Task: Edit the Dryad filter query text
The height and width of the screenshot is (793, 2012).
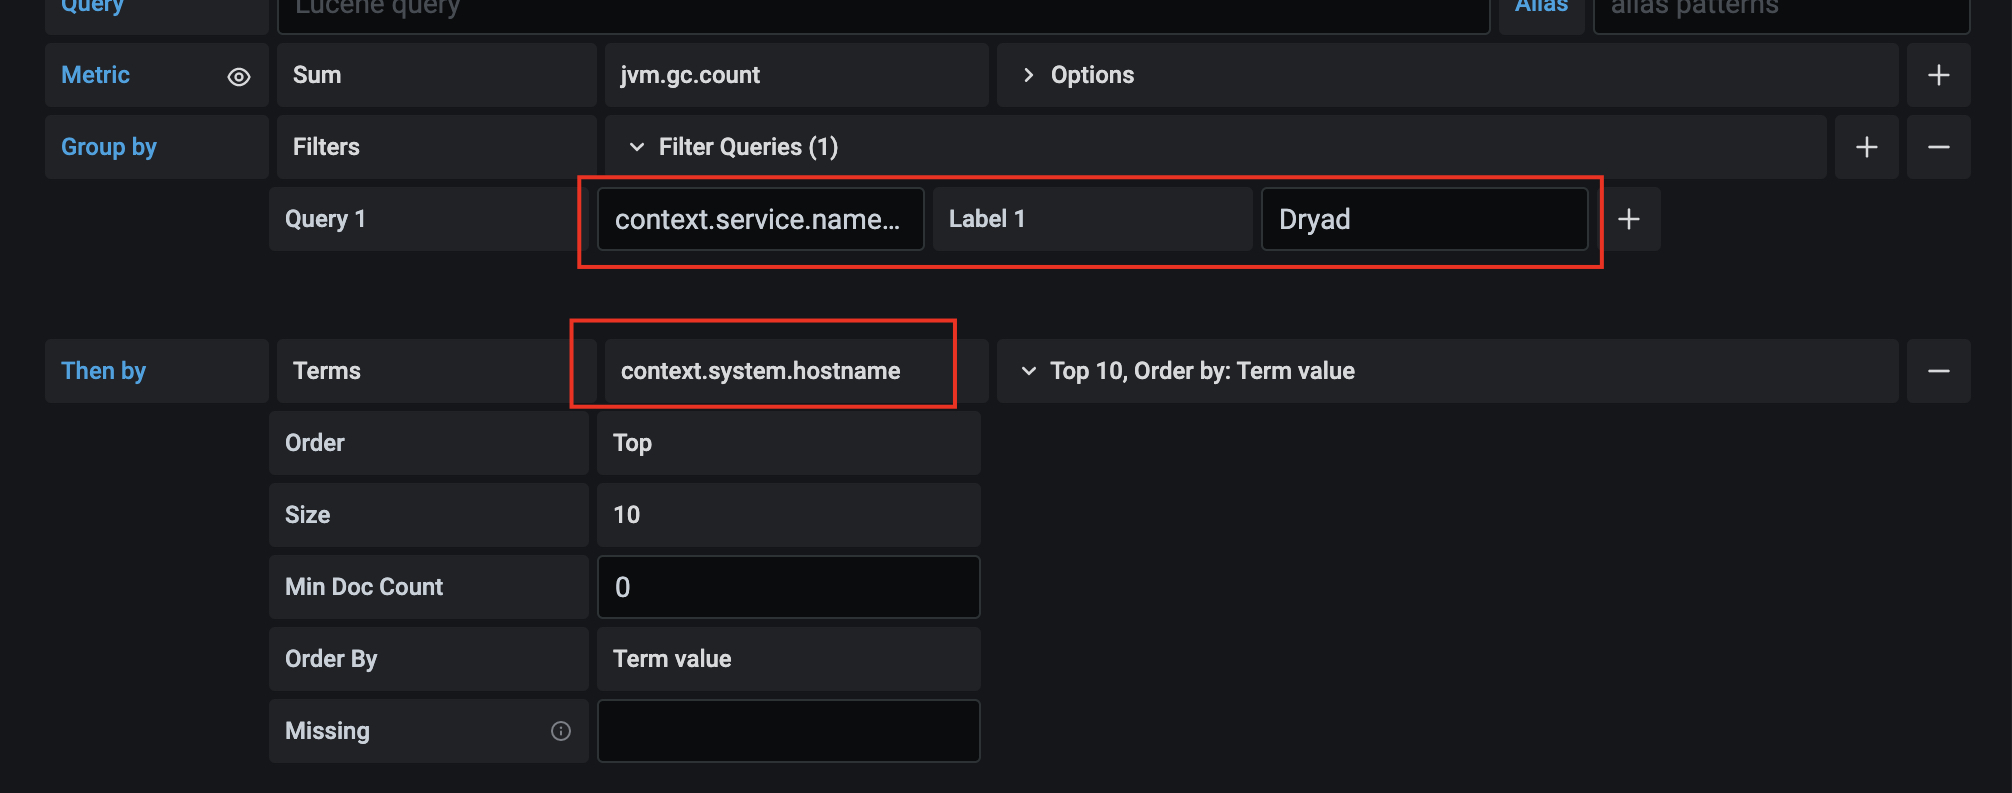Action: tap(1424, 219)
